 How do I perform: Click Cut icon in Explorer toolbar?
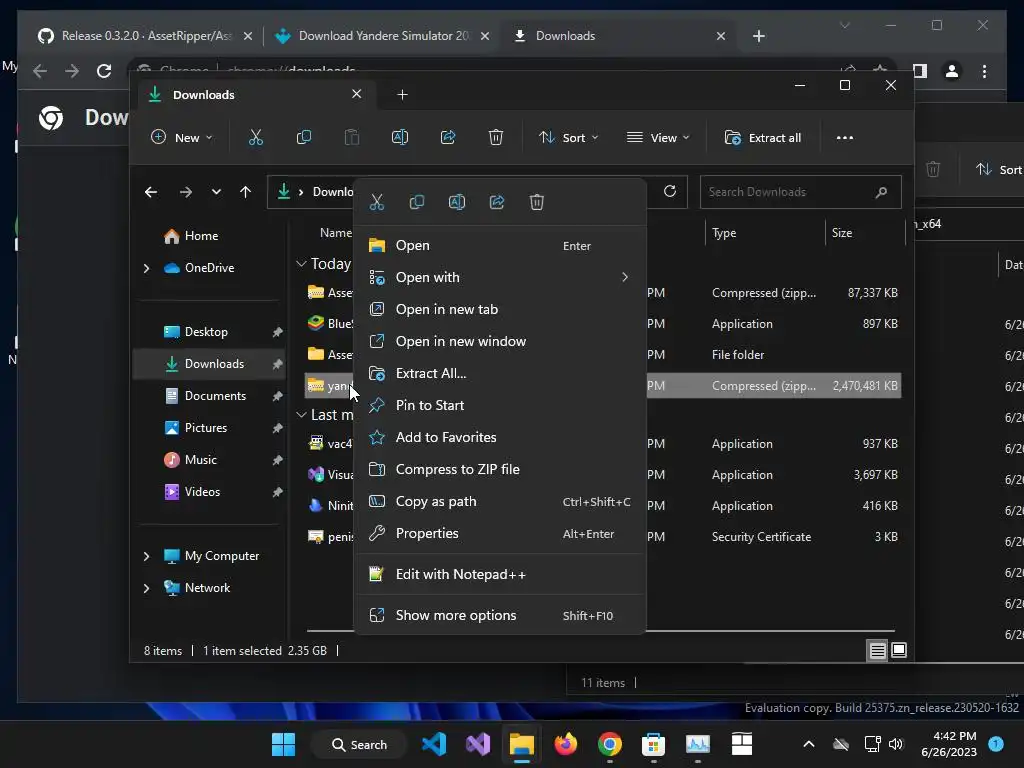click(x=255, y=138)
